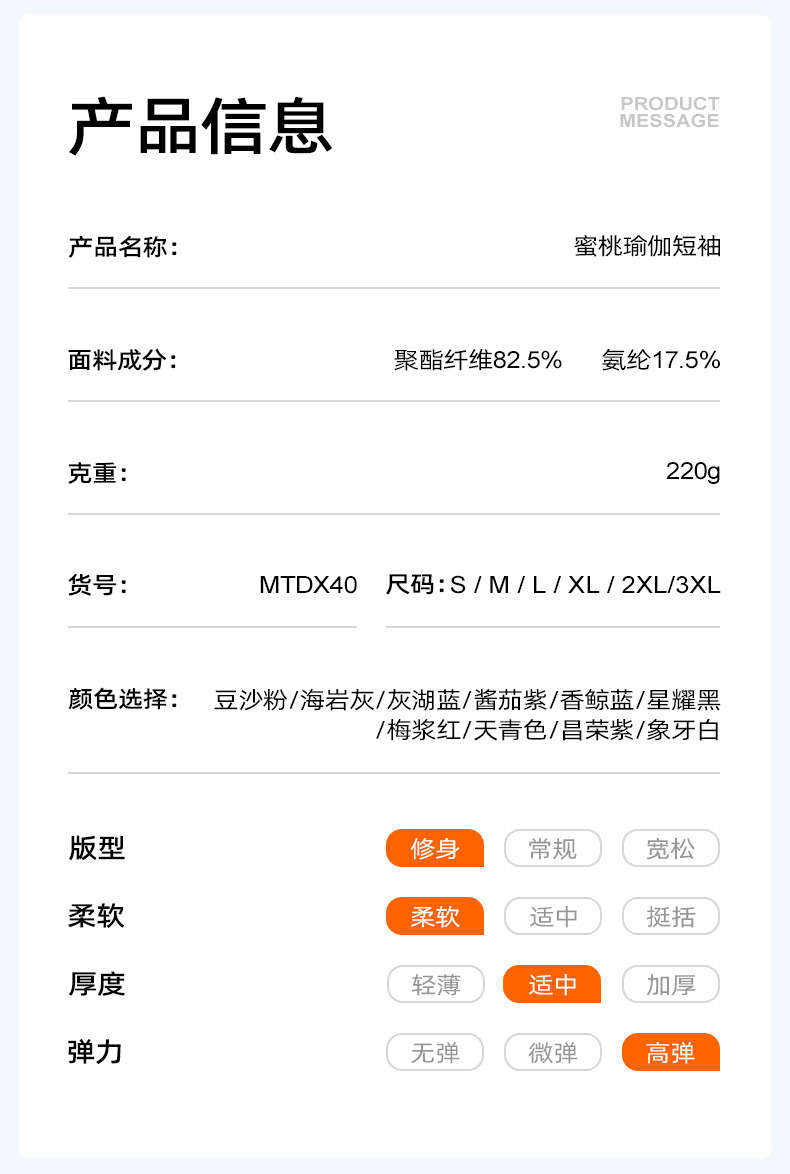This screenshot has height=1174, width=790.
Task: Click the 氨纶17.5% composition text
Action: (x=661, y=360)
